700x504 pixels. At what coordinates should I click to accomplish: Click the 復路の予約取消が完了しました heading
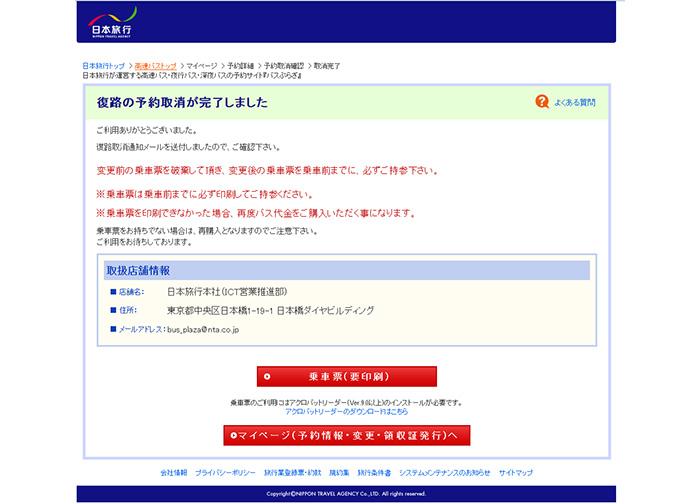182,103
